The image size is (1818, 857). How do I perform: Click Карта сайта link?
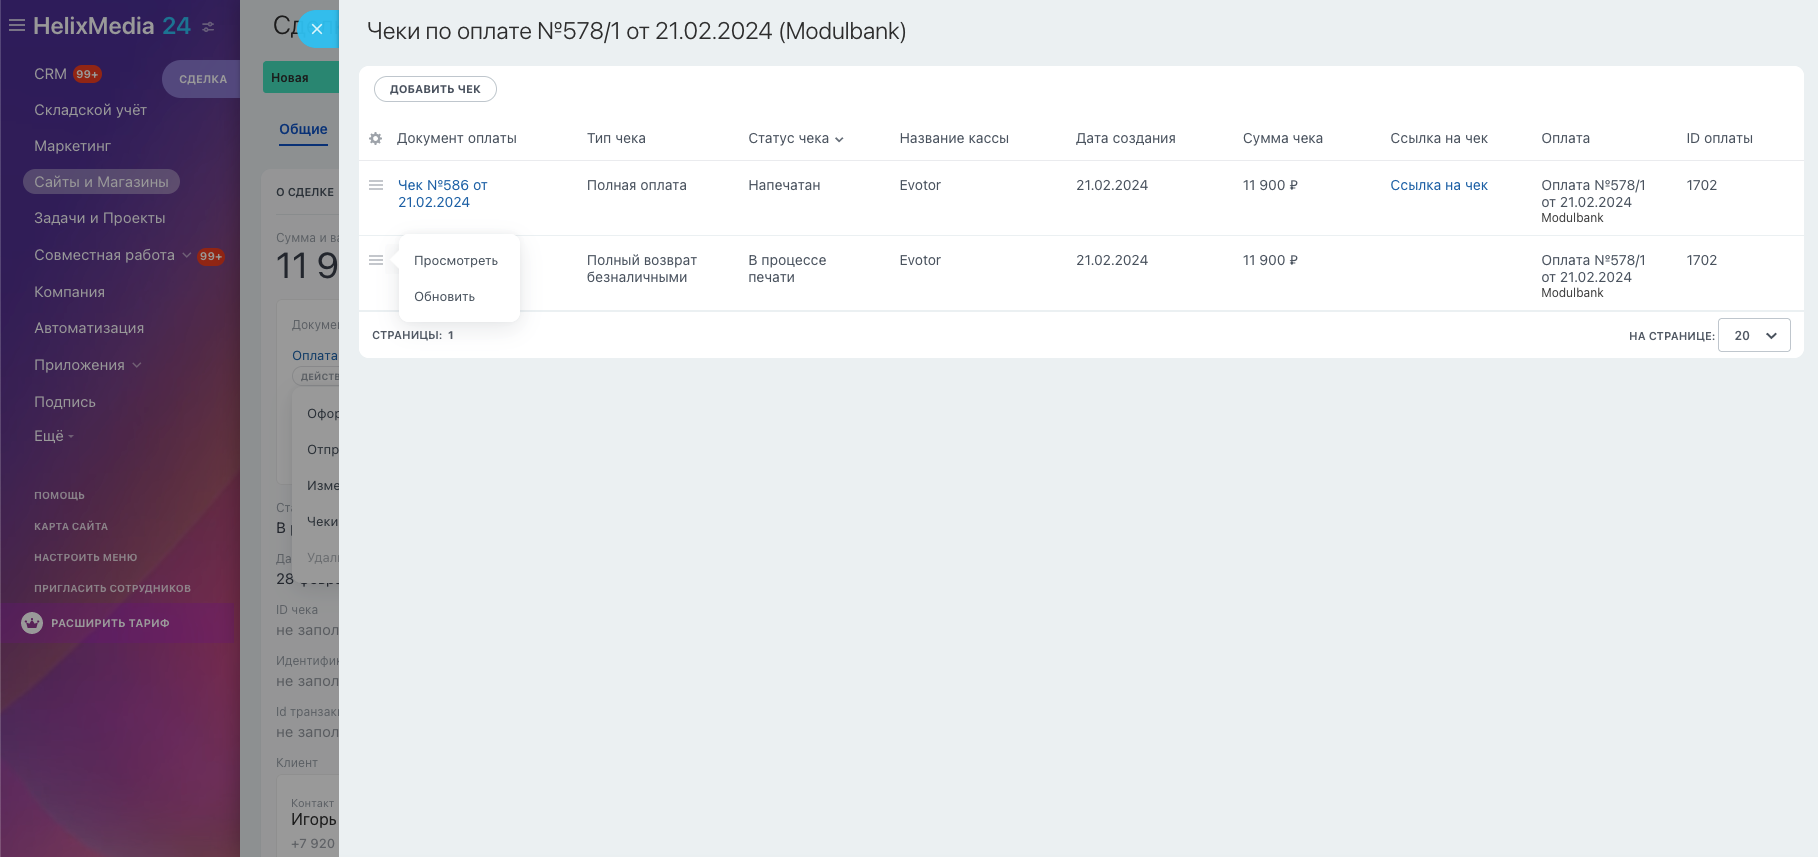point(71,527)
